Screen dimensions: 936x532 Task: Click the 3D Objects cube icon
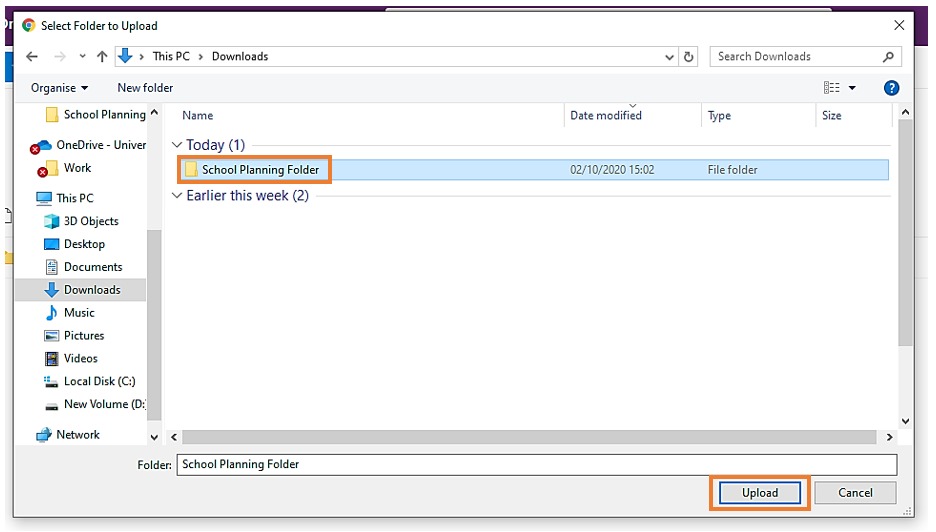tap(52, 222)
